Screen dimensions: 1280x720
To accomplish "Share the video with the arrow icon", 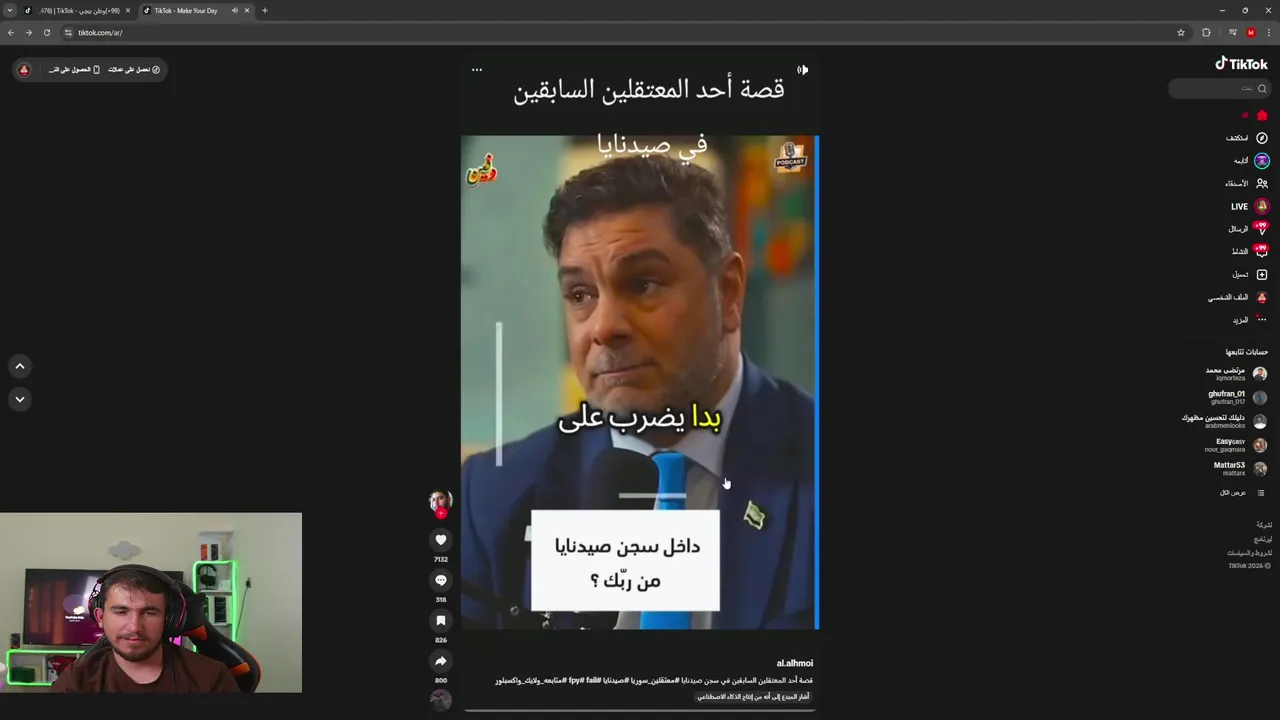I will pyautogui.click(x=440, y=661).
